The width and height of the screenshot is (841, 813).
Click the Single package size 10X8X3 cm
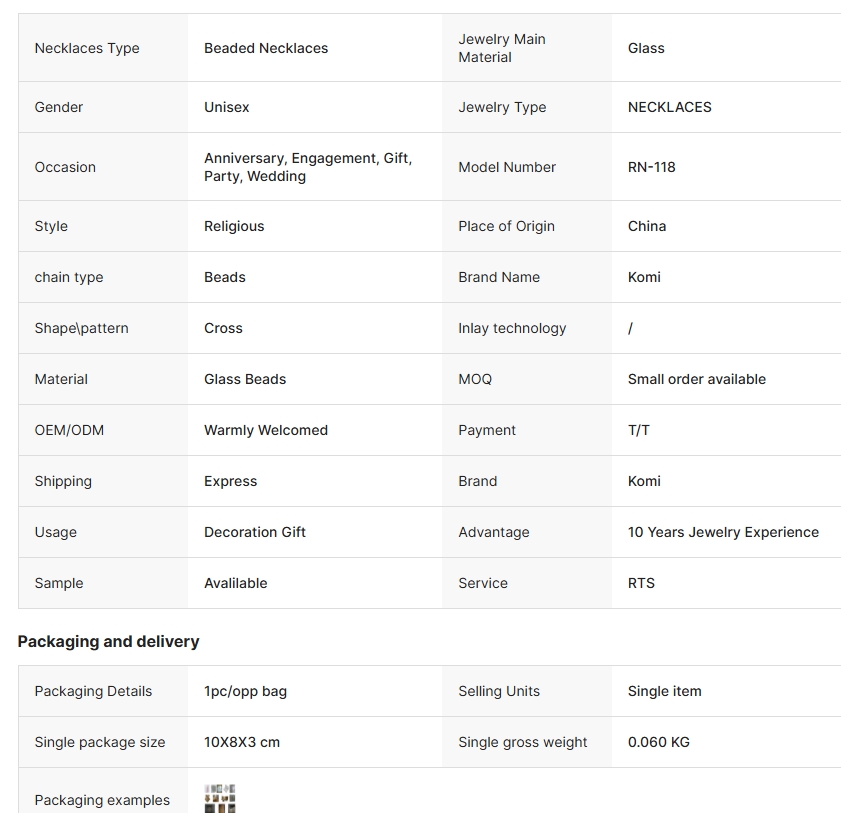point(242,742)
